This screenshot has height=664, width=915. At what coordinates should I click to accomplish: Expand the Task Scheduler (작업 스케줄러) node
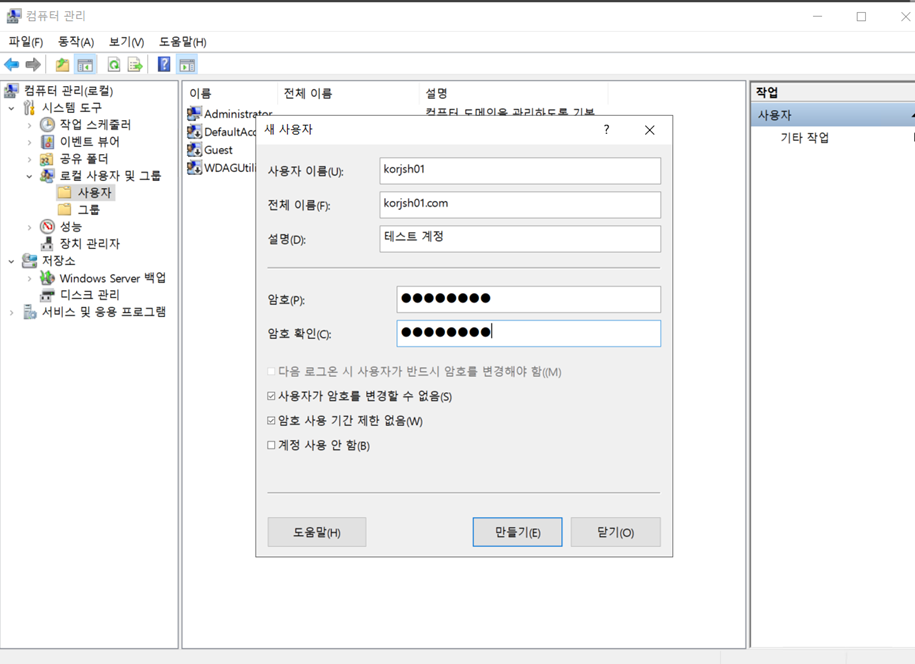pyautogui.click(x=30, y=125)
